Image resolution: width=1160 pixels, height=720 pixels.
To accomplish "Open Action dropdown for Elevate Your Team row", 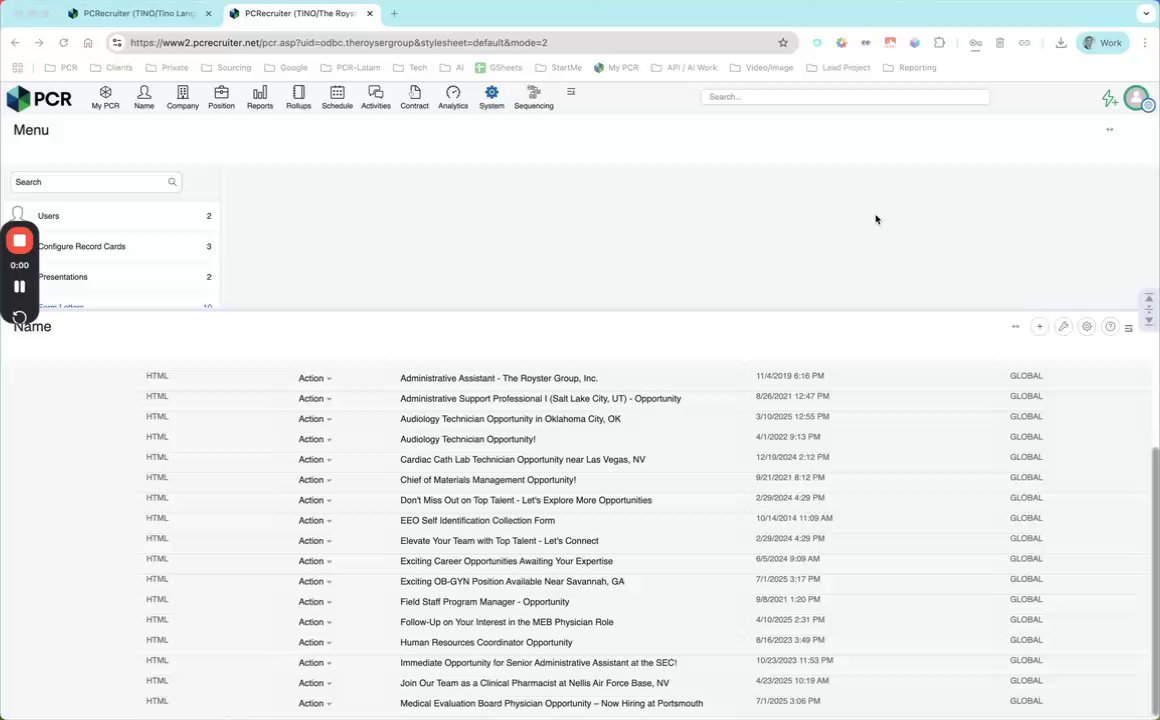I will coord(314,541).
